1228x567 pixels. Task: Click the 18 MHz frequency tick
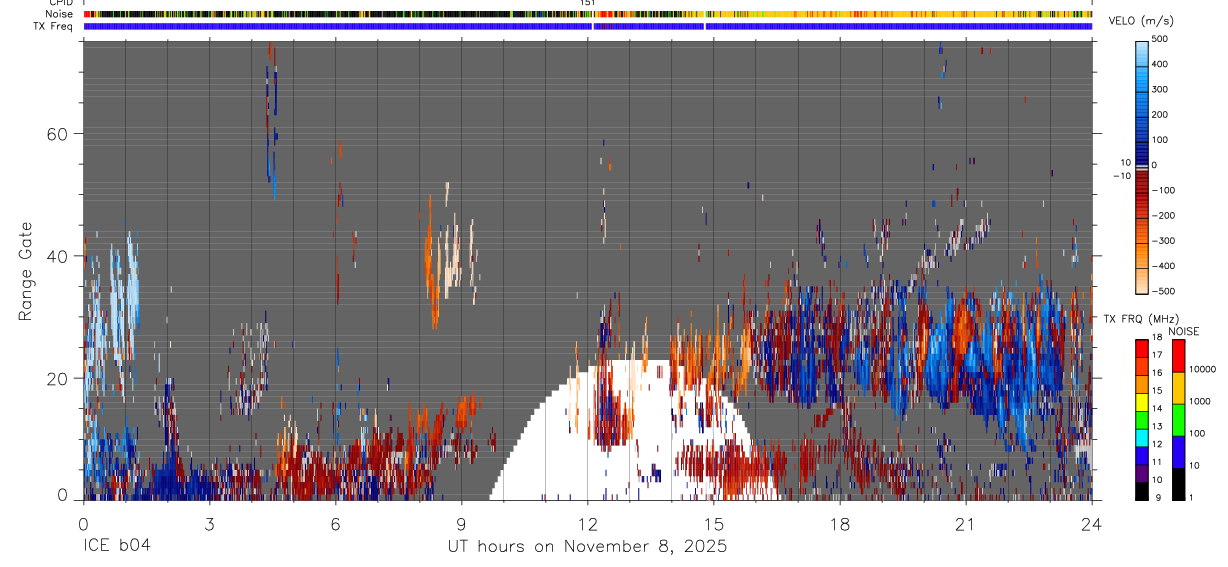pos(1157,338)
